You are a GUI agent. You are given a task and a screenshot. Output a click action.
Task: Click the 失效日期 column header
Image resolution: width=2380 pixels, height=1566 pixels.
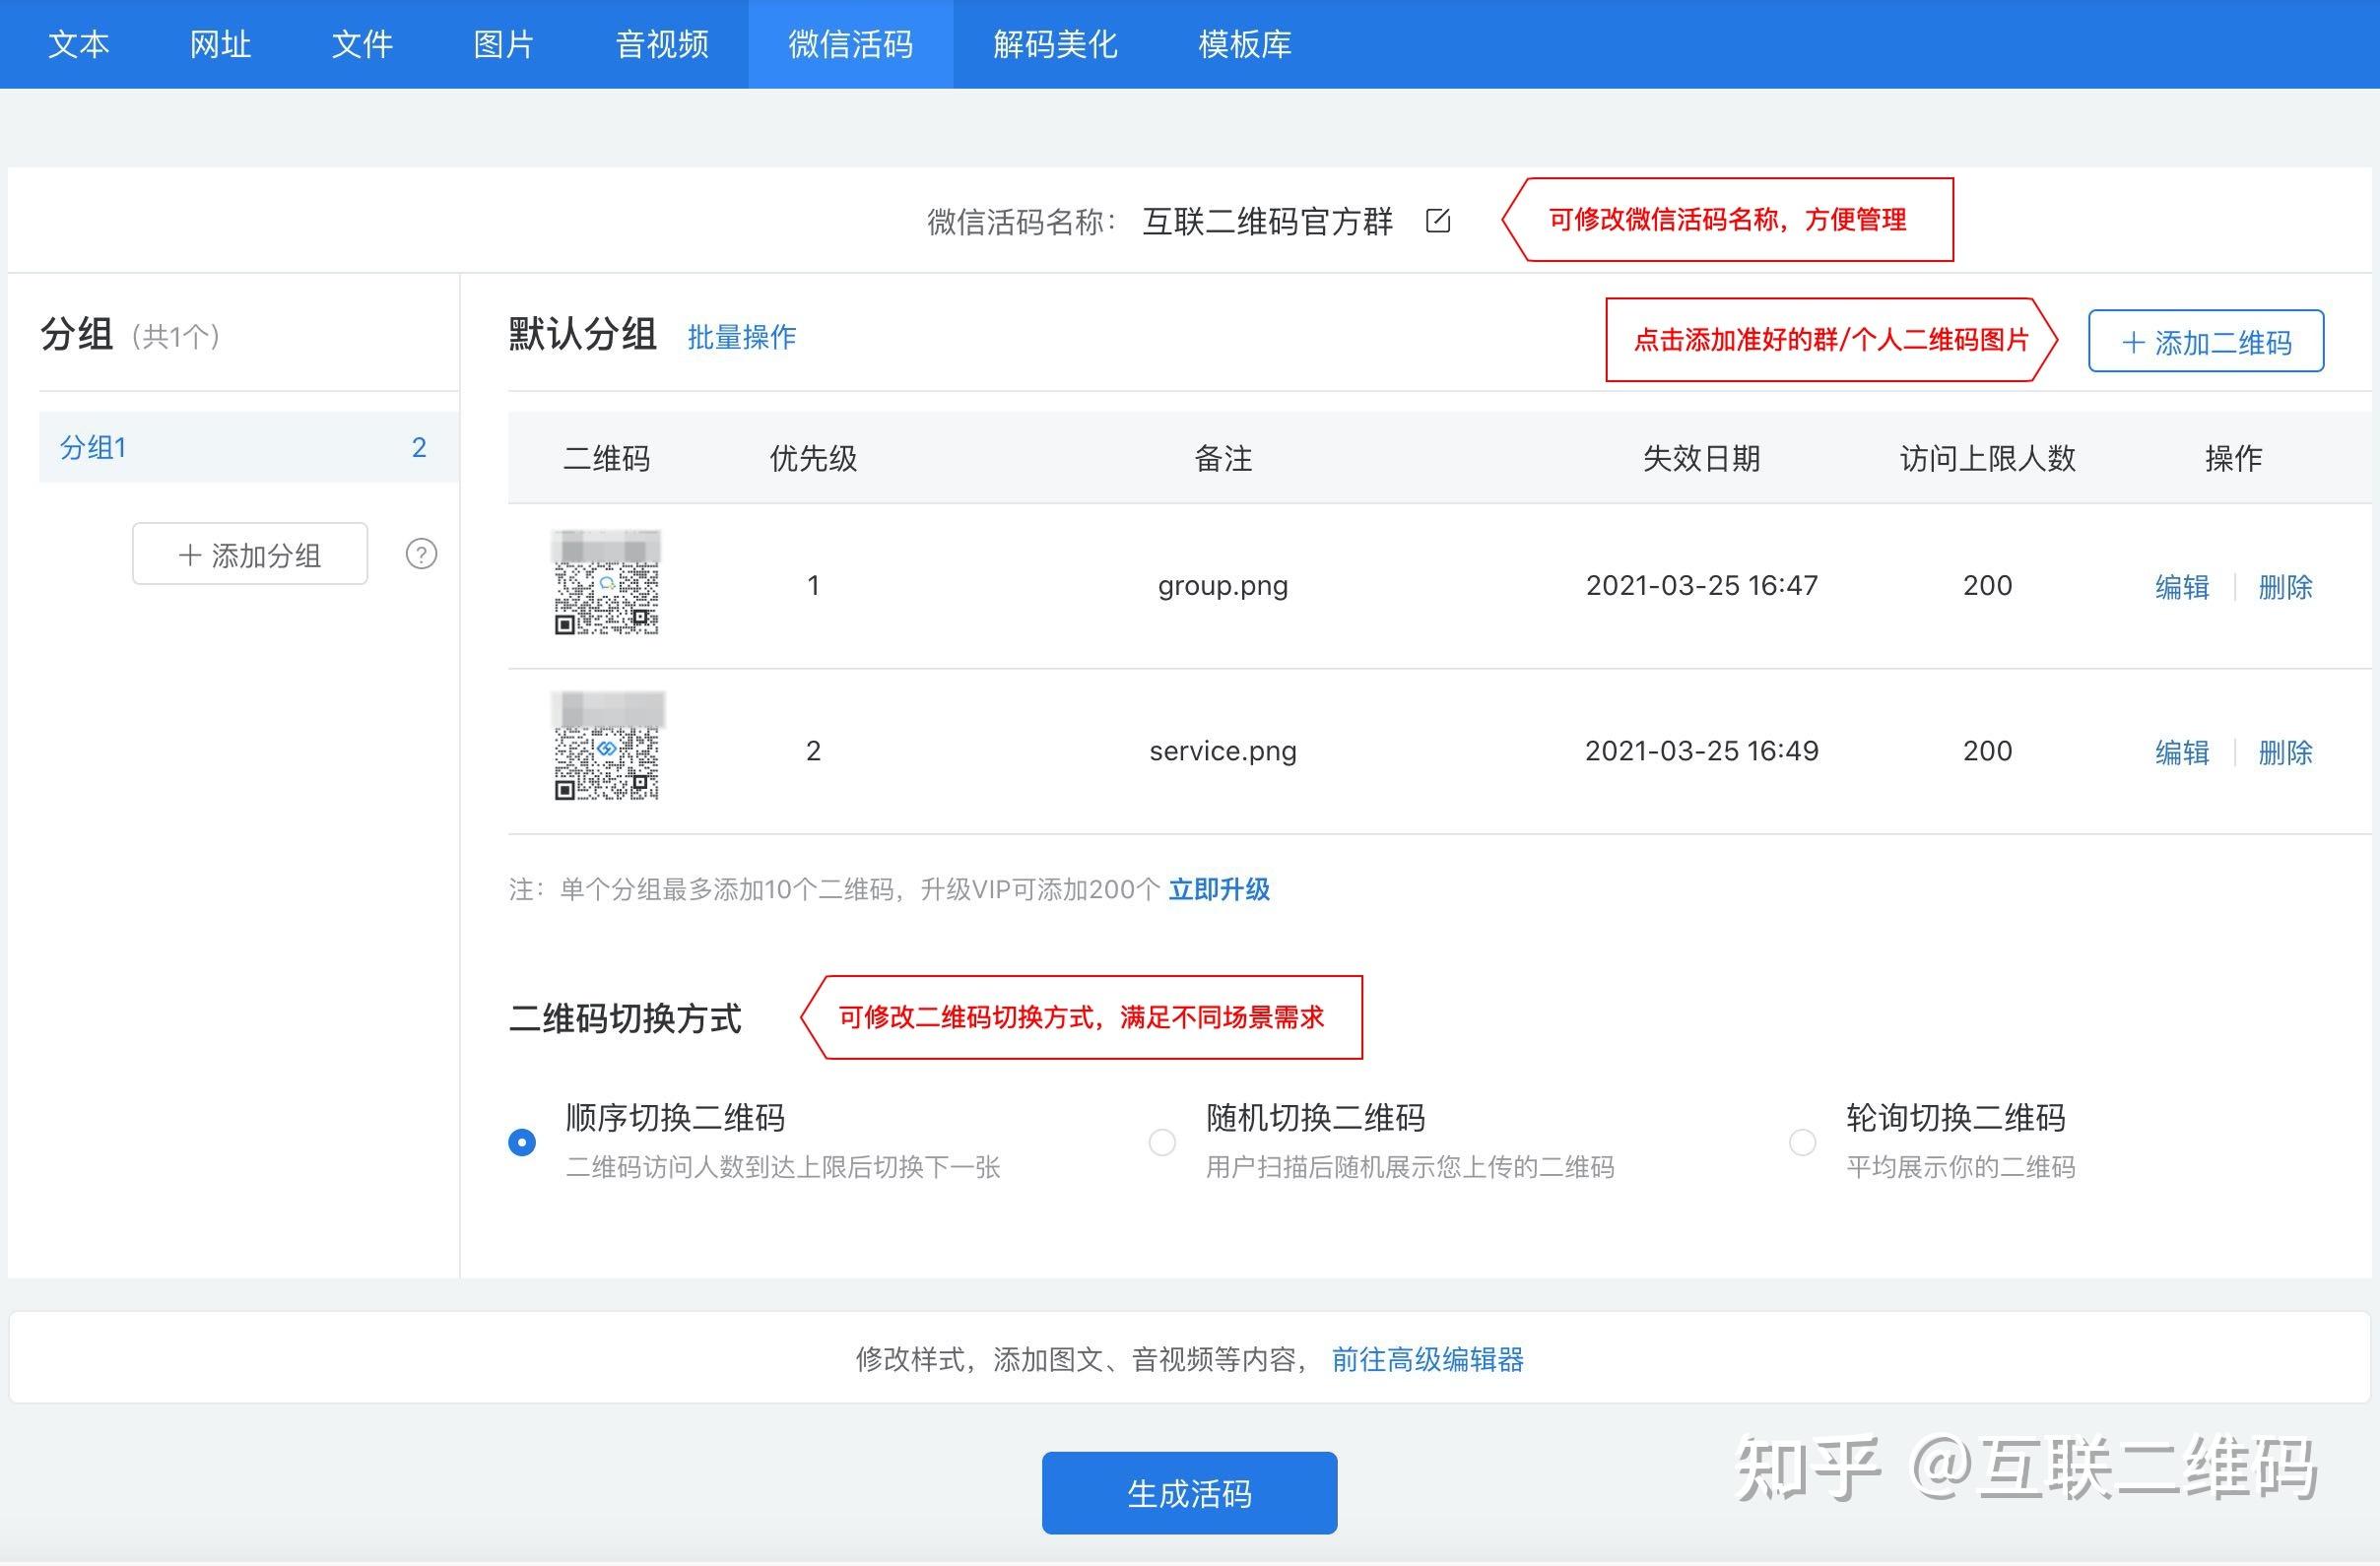(x=1701, y=458)
